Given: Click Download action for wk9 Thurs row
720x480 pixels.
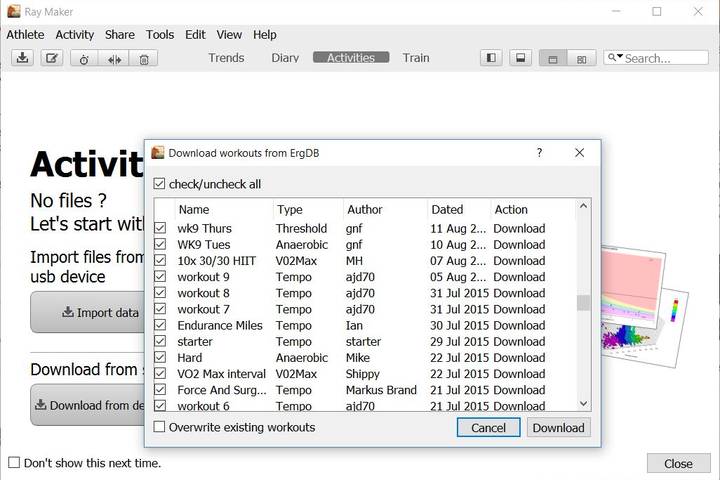Looking at the screenshot, I should coord(519,228).
